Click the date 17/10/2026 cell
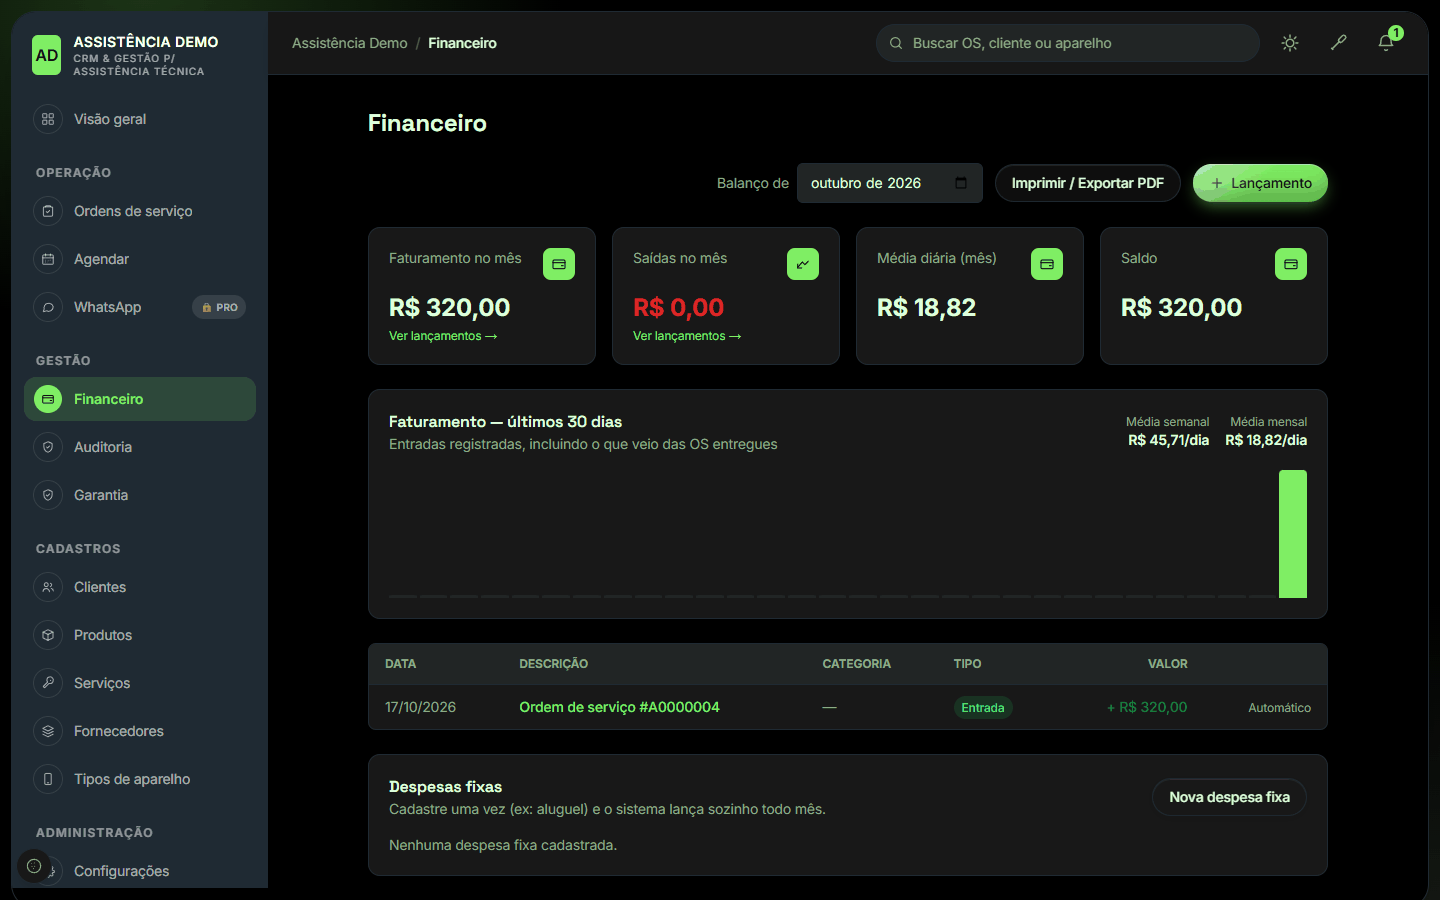The image size is (1440, 900). [x=420, y=707]
